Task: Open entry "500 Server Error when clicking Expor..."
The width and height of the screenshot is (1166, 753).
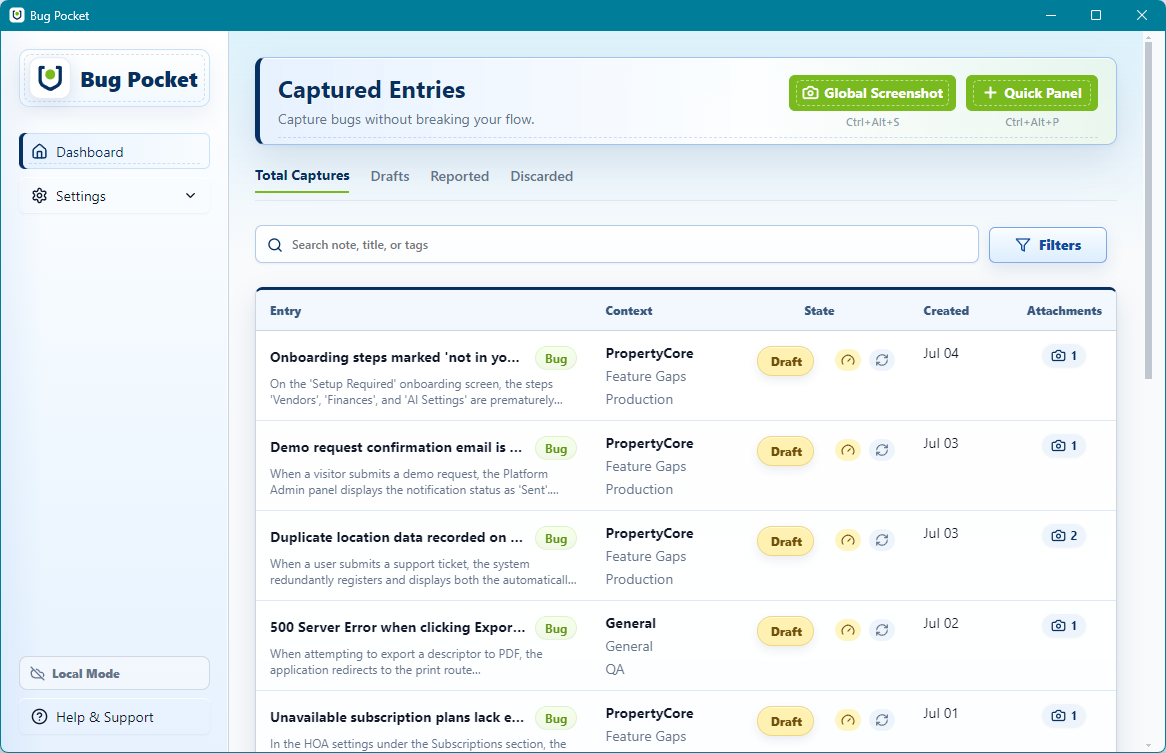Action: (397, 627)
